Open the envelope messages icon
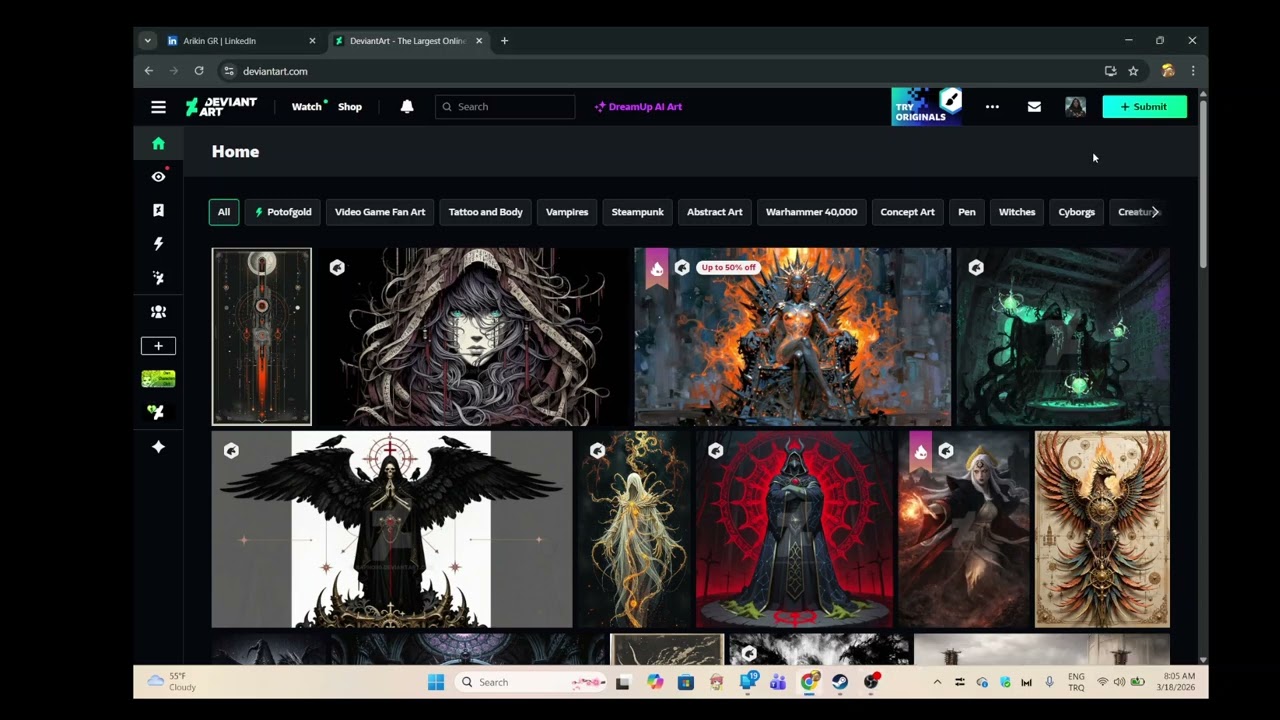This screenshot has height=720, width=1280. pyautogui.click(x=1034, y=107)
